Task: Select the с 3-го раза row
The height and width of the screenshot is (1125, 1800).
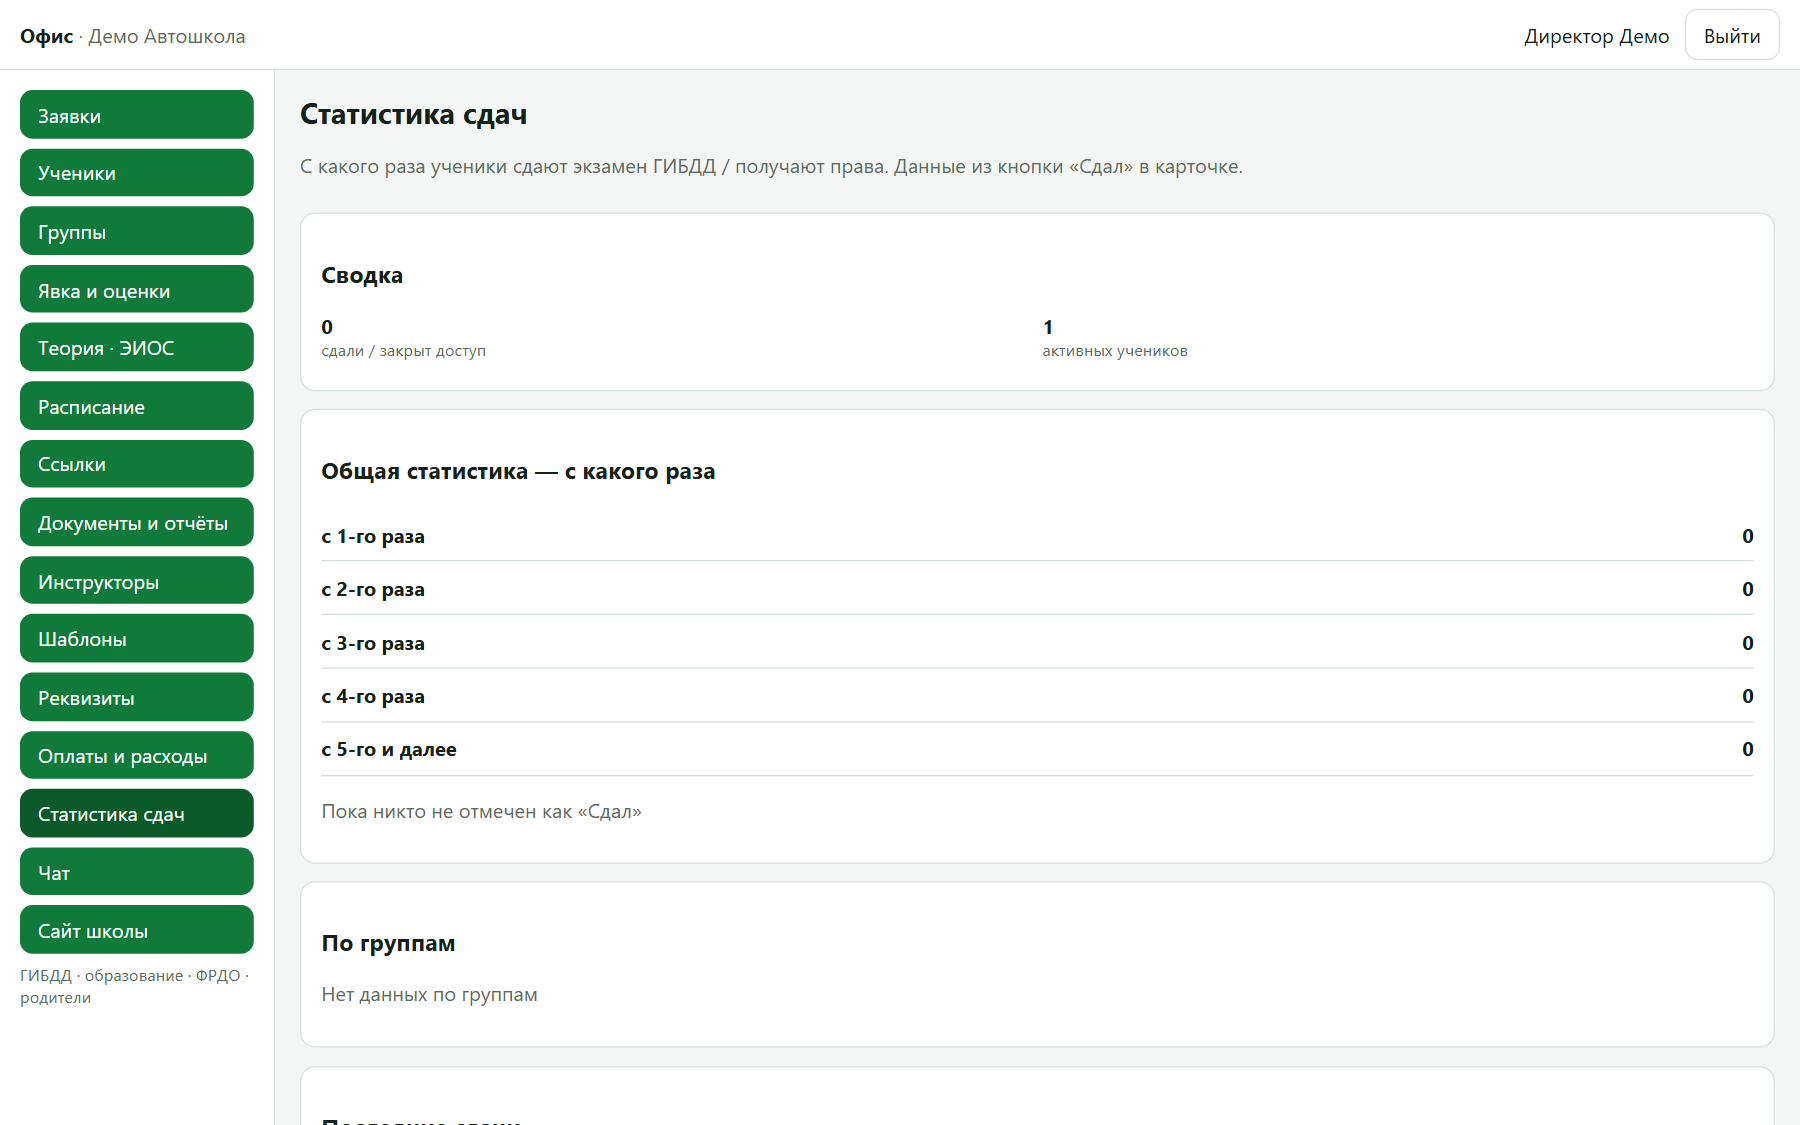Action: tap(1037, 643)
